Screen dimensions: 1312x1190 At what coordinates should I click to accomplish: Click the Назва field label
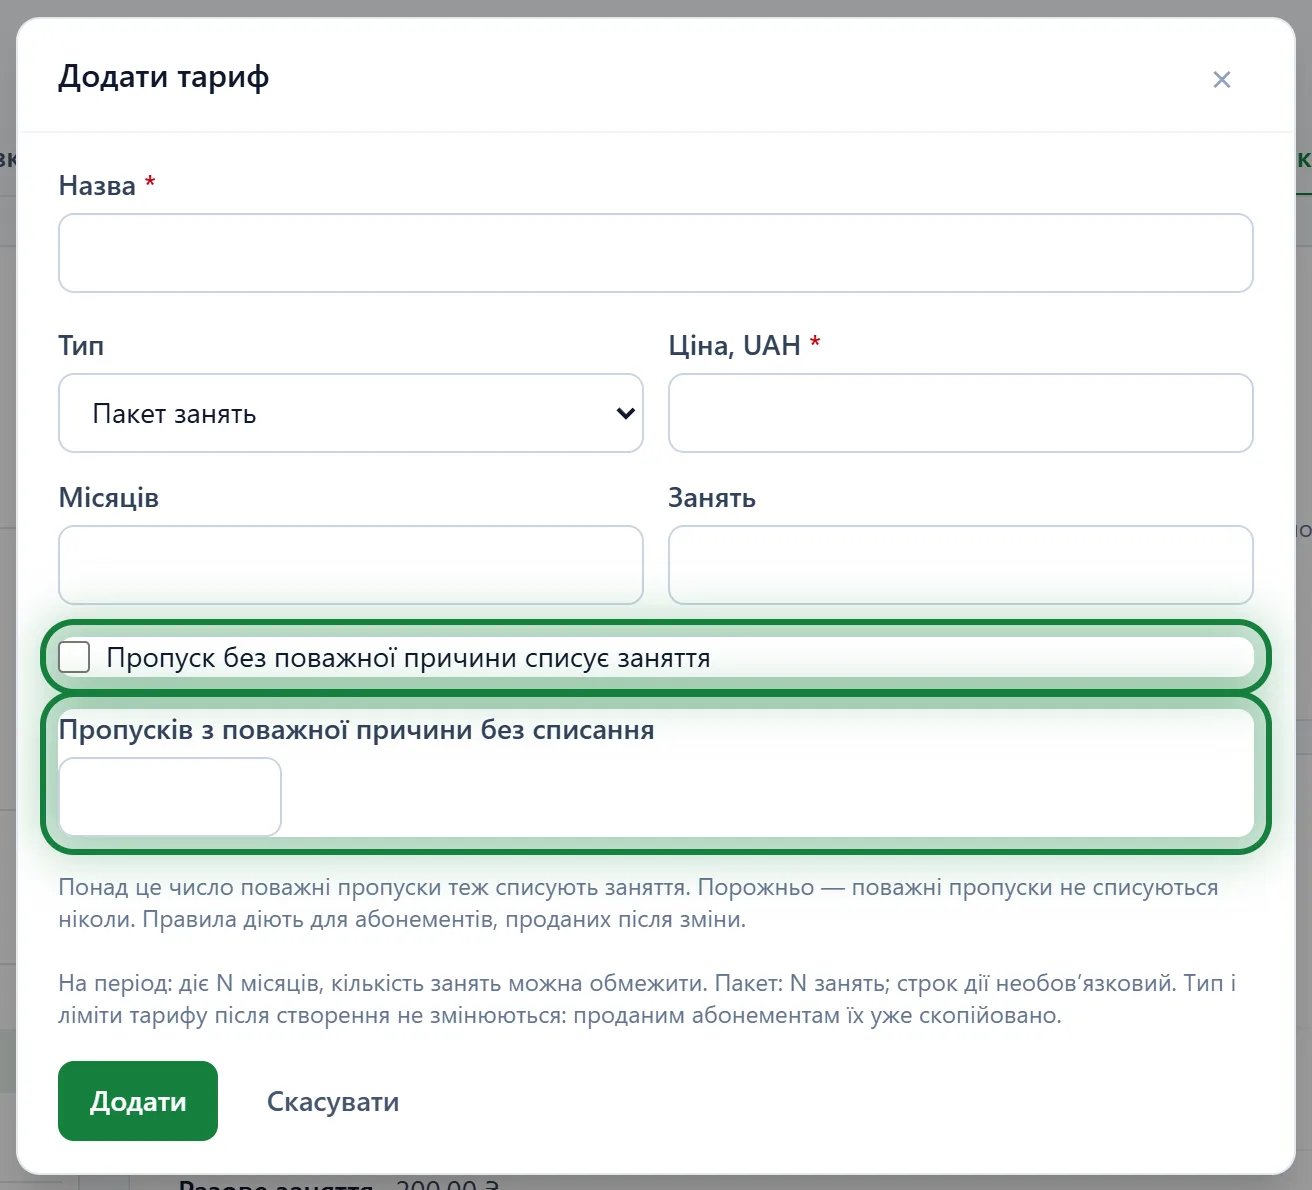[97, 186]
